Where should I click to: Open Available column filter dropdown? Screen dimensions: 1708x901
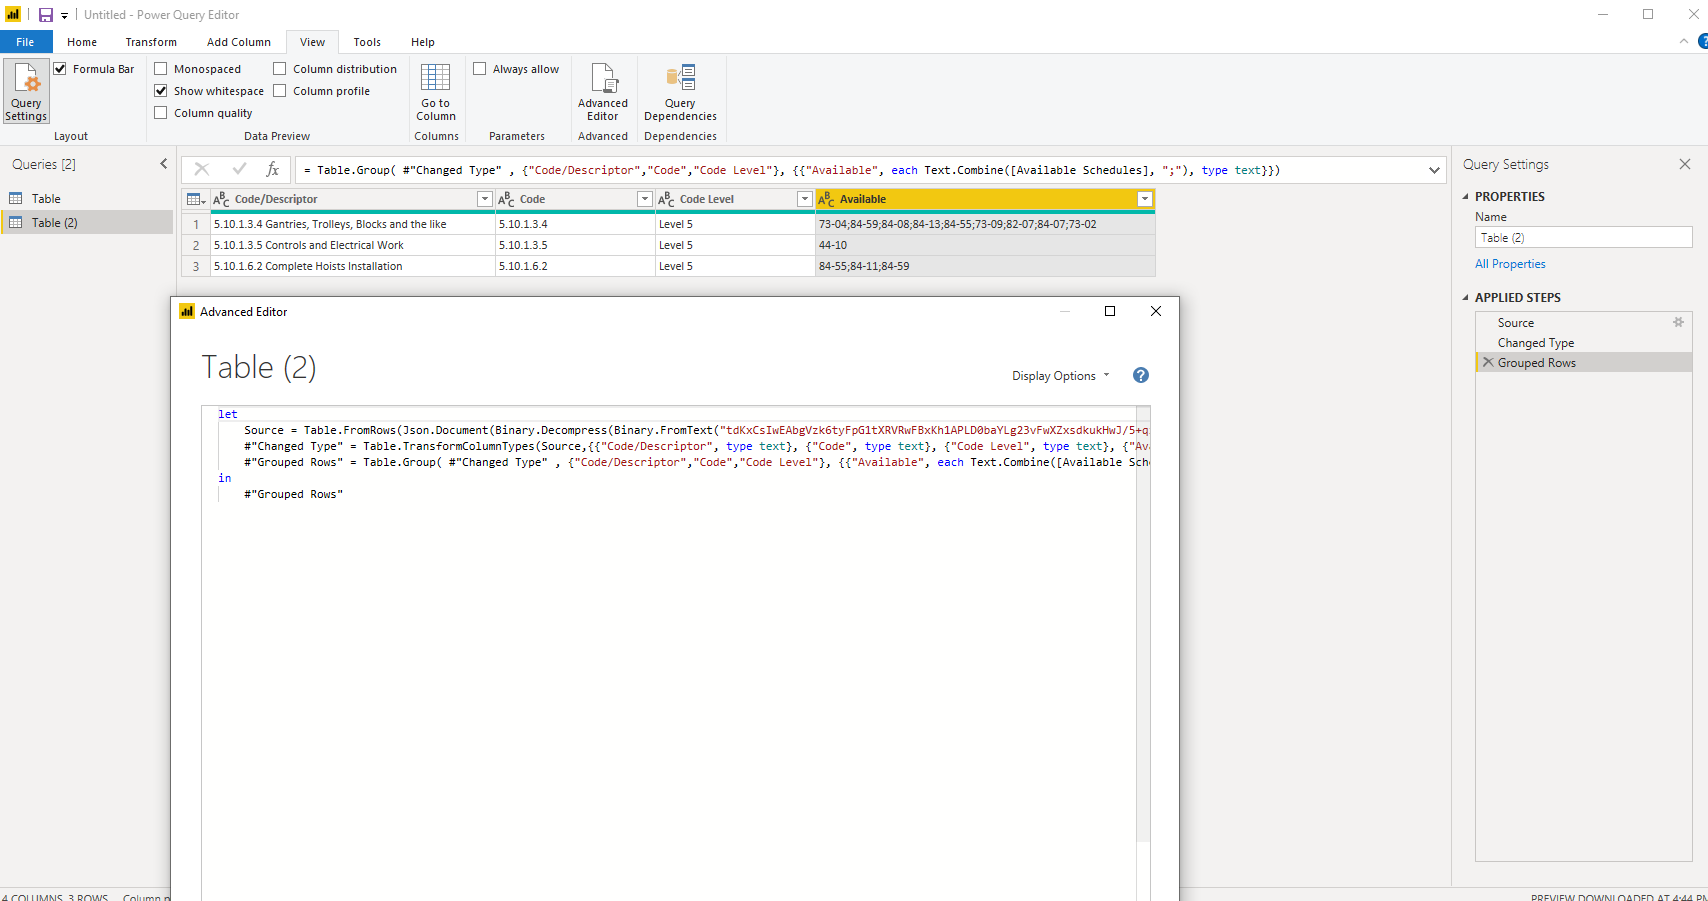tap(1145, 199)
